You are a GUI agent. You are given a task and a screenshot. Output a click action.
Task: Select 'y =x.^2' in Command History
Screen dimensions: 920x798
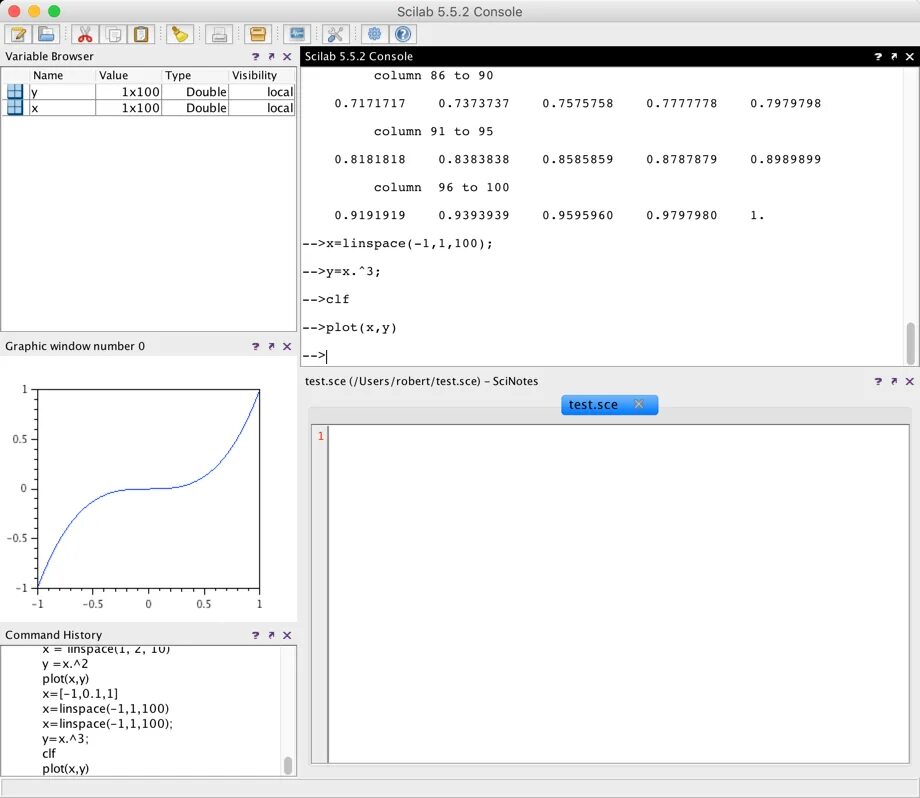(x=65, y=664)
